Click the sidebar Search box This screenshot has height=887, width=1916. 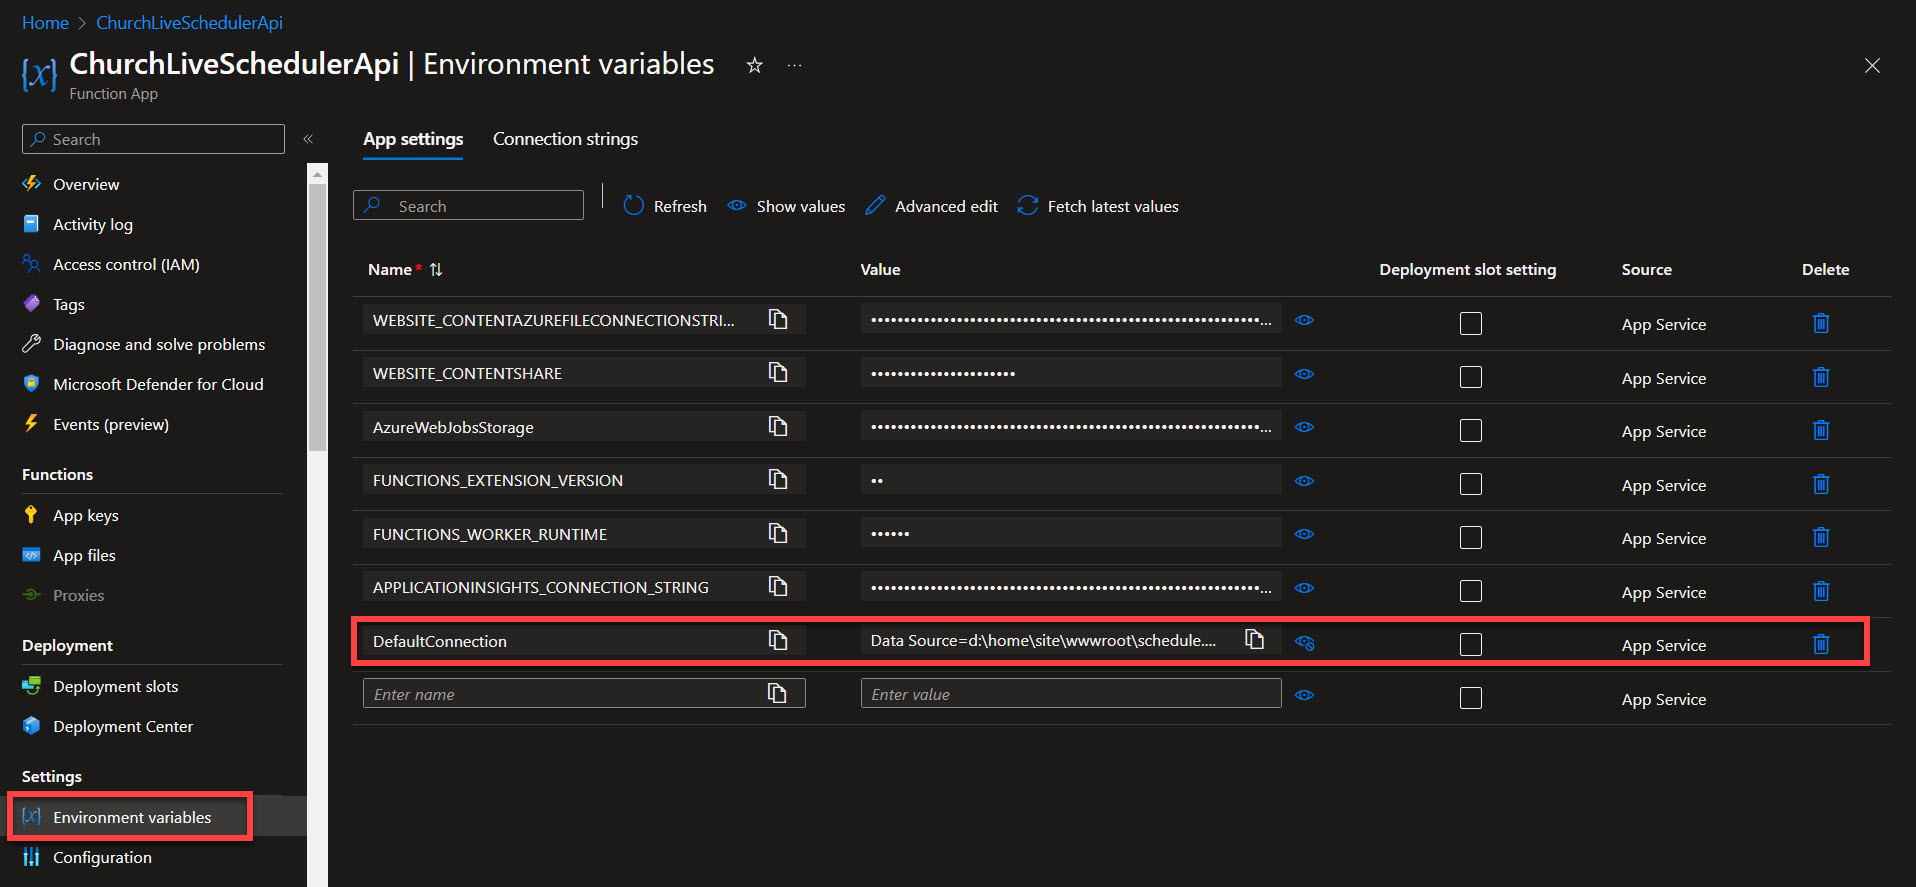(x=153, y=139)
